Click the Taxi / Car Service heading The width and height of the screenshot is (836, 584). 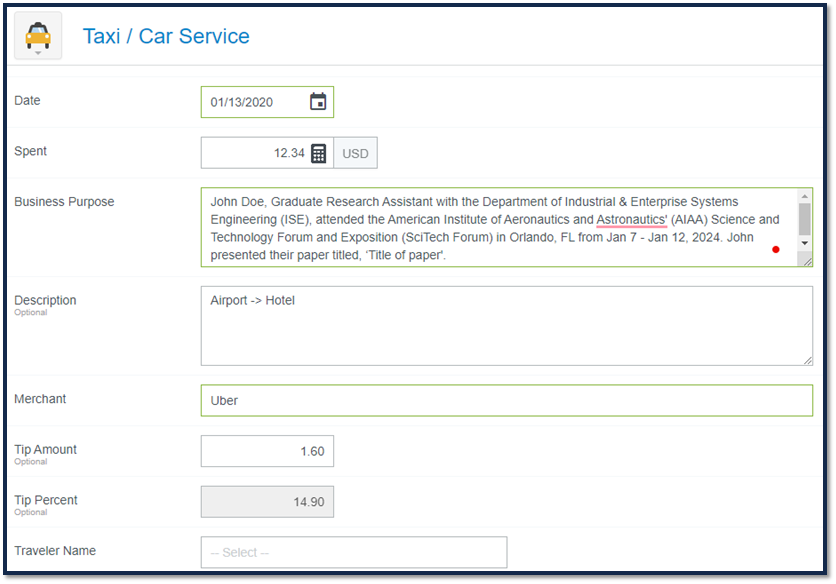(166, 36)
